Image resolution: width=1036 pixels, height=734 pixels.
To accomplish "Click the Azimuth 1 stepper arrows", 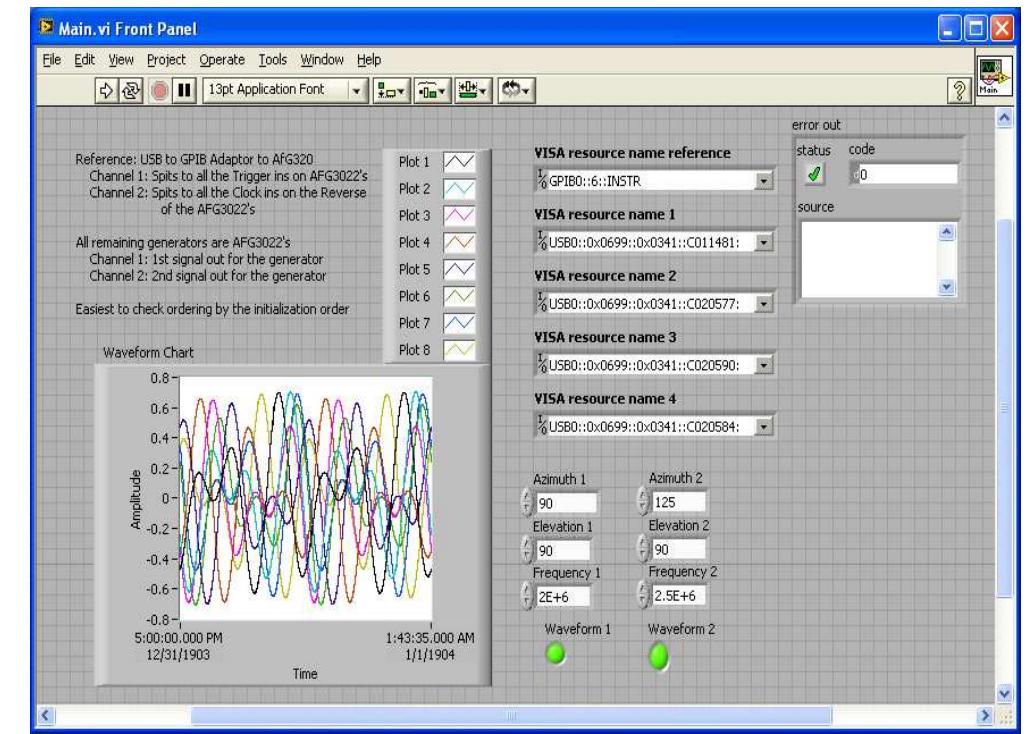I will tap(527, 502).
